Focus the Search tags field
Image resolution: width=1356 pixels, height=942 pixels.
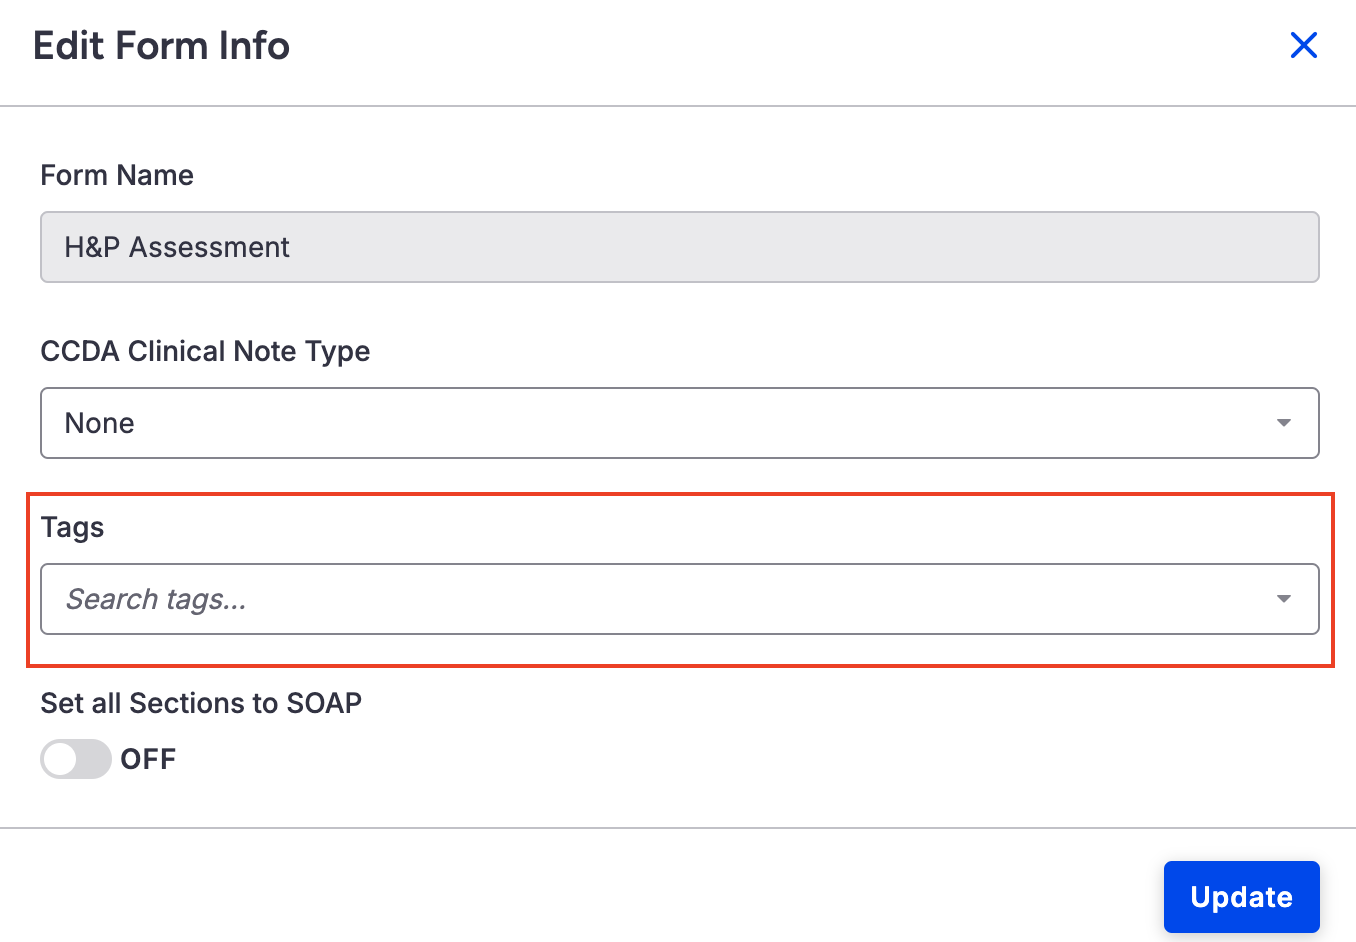tap(660, 599)
